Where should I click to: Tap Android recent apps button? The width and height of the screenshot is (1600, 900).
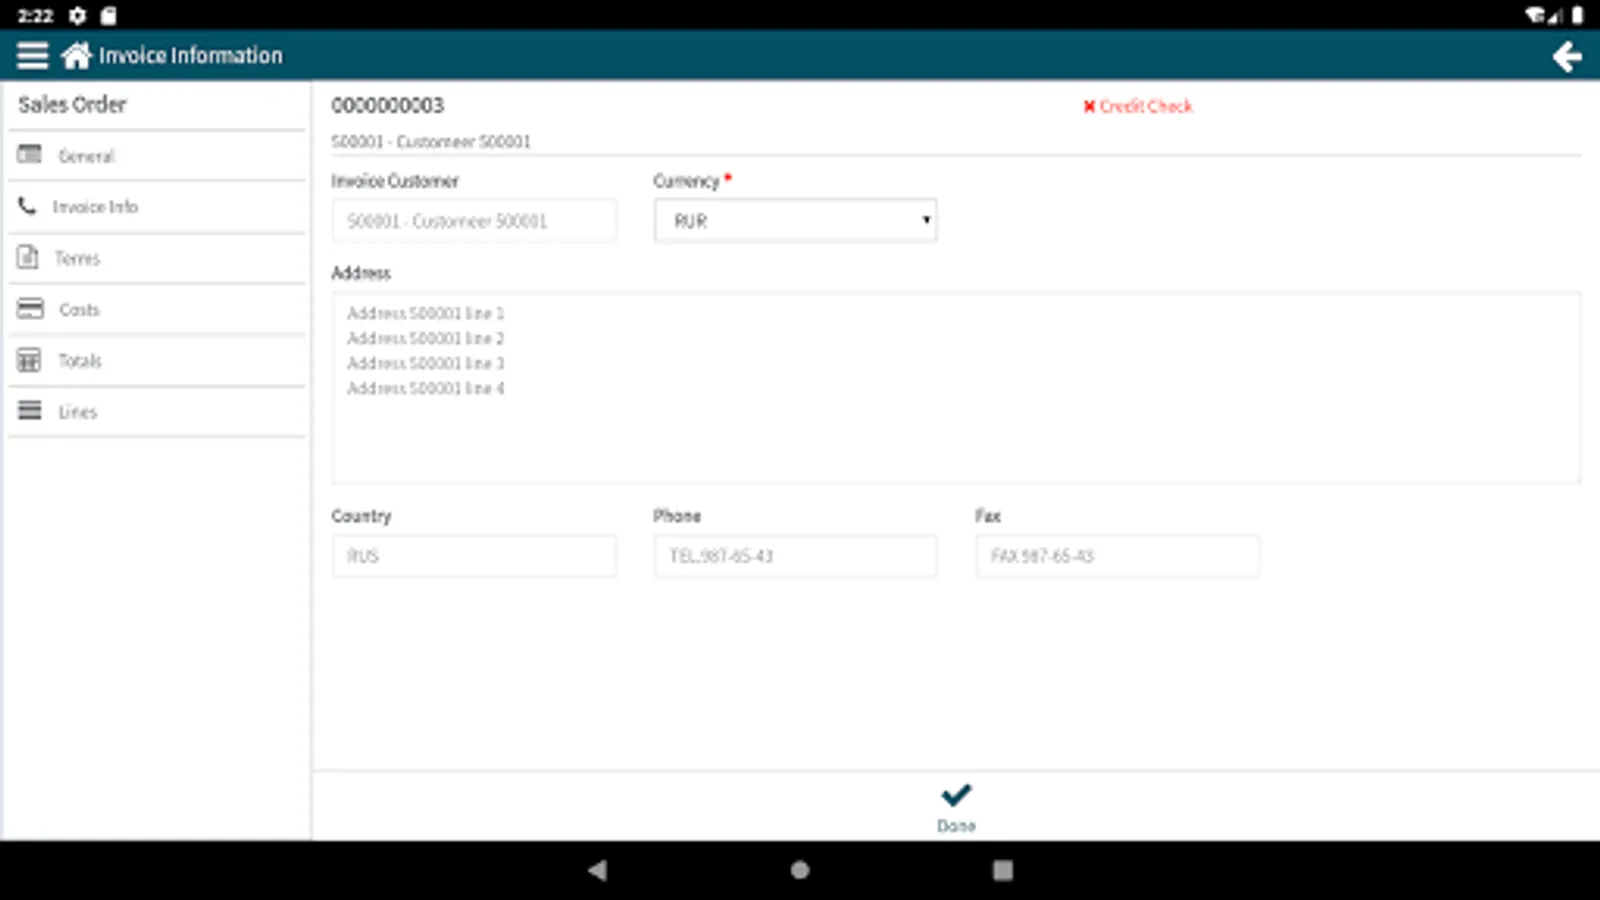1003,870
